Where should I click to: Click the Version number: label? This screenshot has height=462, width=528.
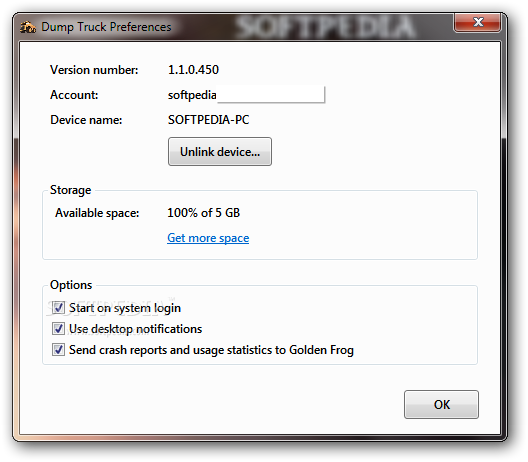pyautogui.click(x=94, y=70)
